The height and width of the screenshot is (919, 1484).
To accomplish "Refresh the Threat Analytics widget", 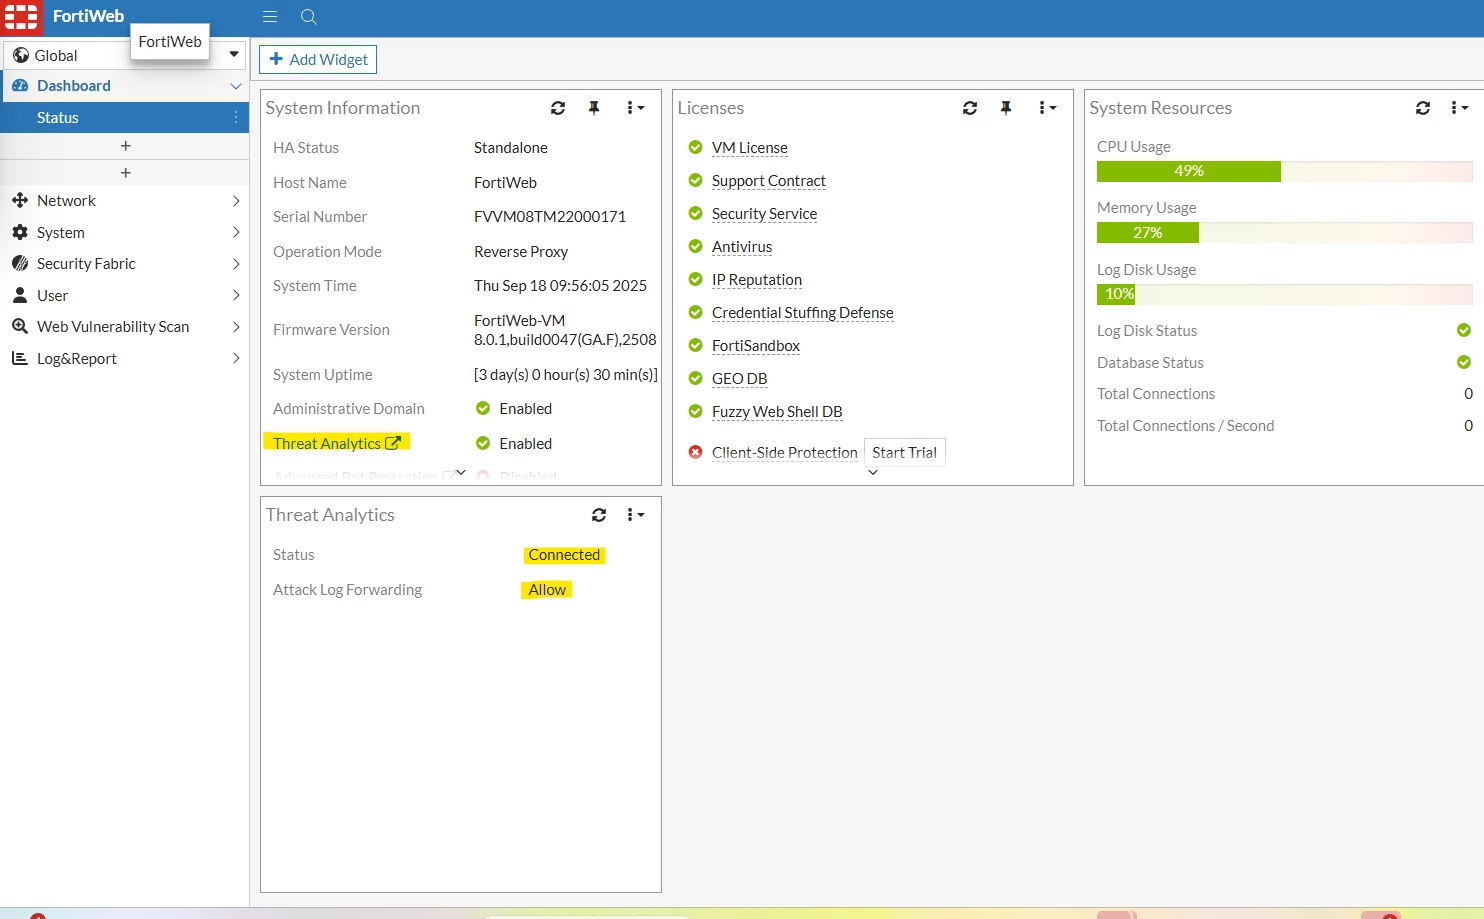I will [599, 515].
